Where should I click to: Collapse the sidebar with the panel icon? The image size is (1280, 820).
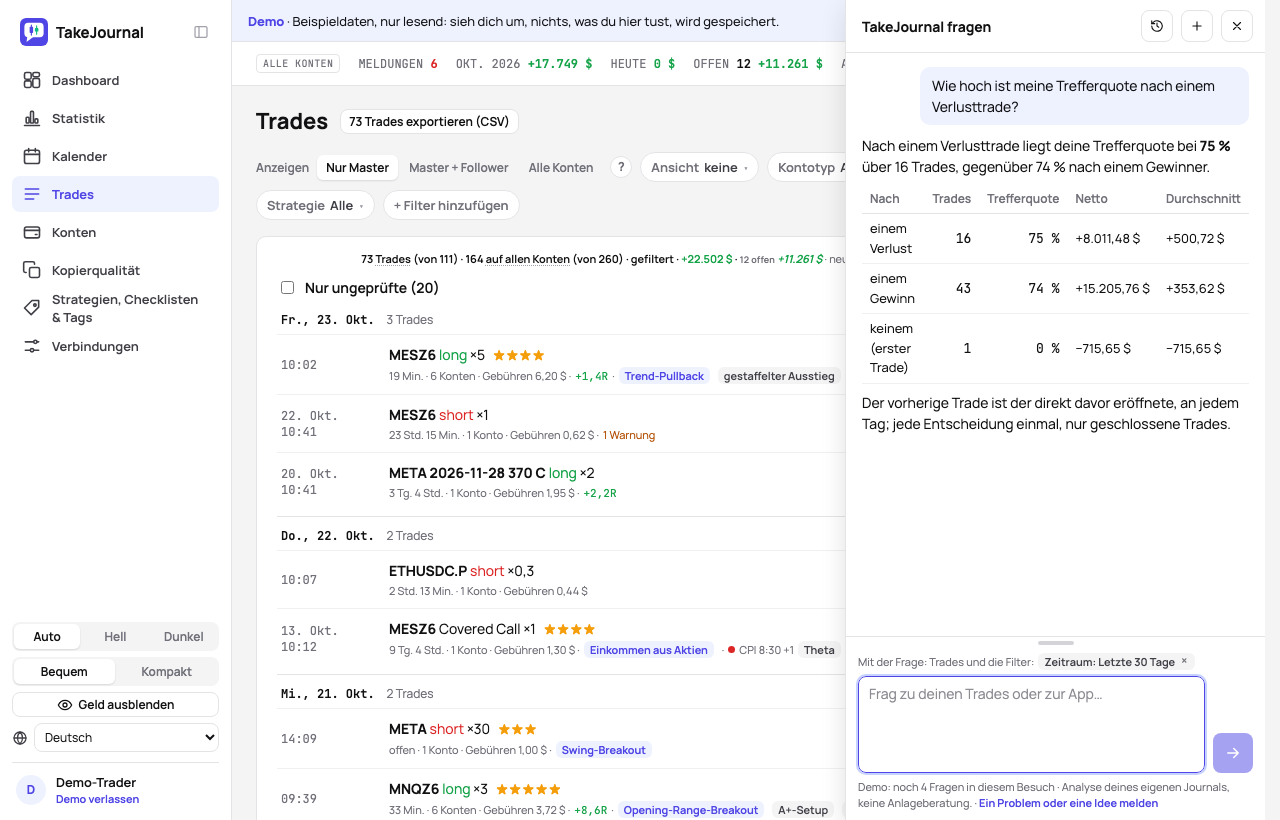[x=201, y=32]
